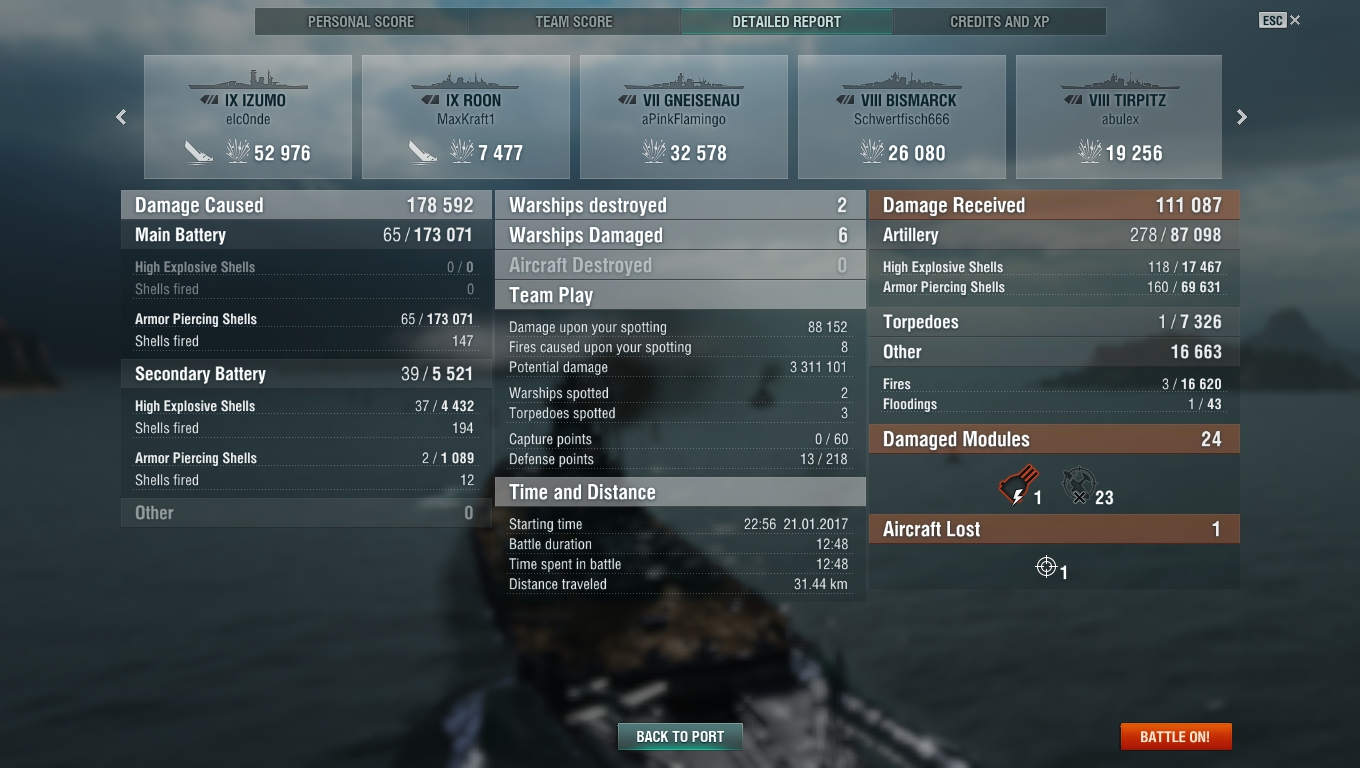Select the VII Gneisenau ship card
The height and width of the screenshot is (768, 1360).
point(684,117)
